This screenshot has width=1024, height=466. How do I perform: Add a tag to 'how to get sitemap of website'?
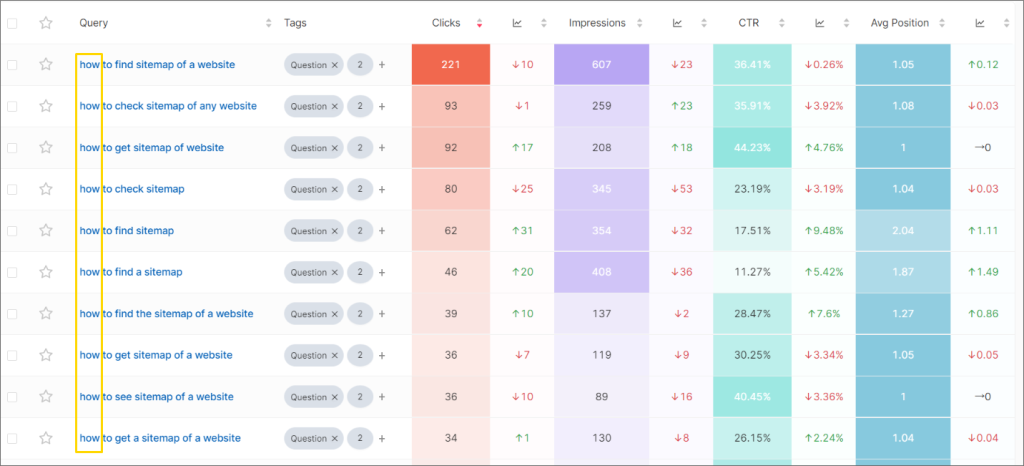[x=381, y=148]
